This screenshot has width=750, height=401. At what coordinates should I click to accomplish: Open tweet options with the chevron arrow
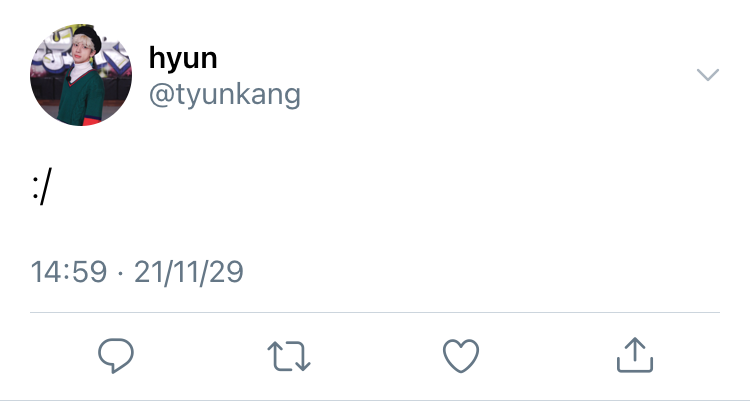pyautogui.click(x=707, y=75)
